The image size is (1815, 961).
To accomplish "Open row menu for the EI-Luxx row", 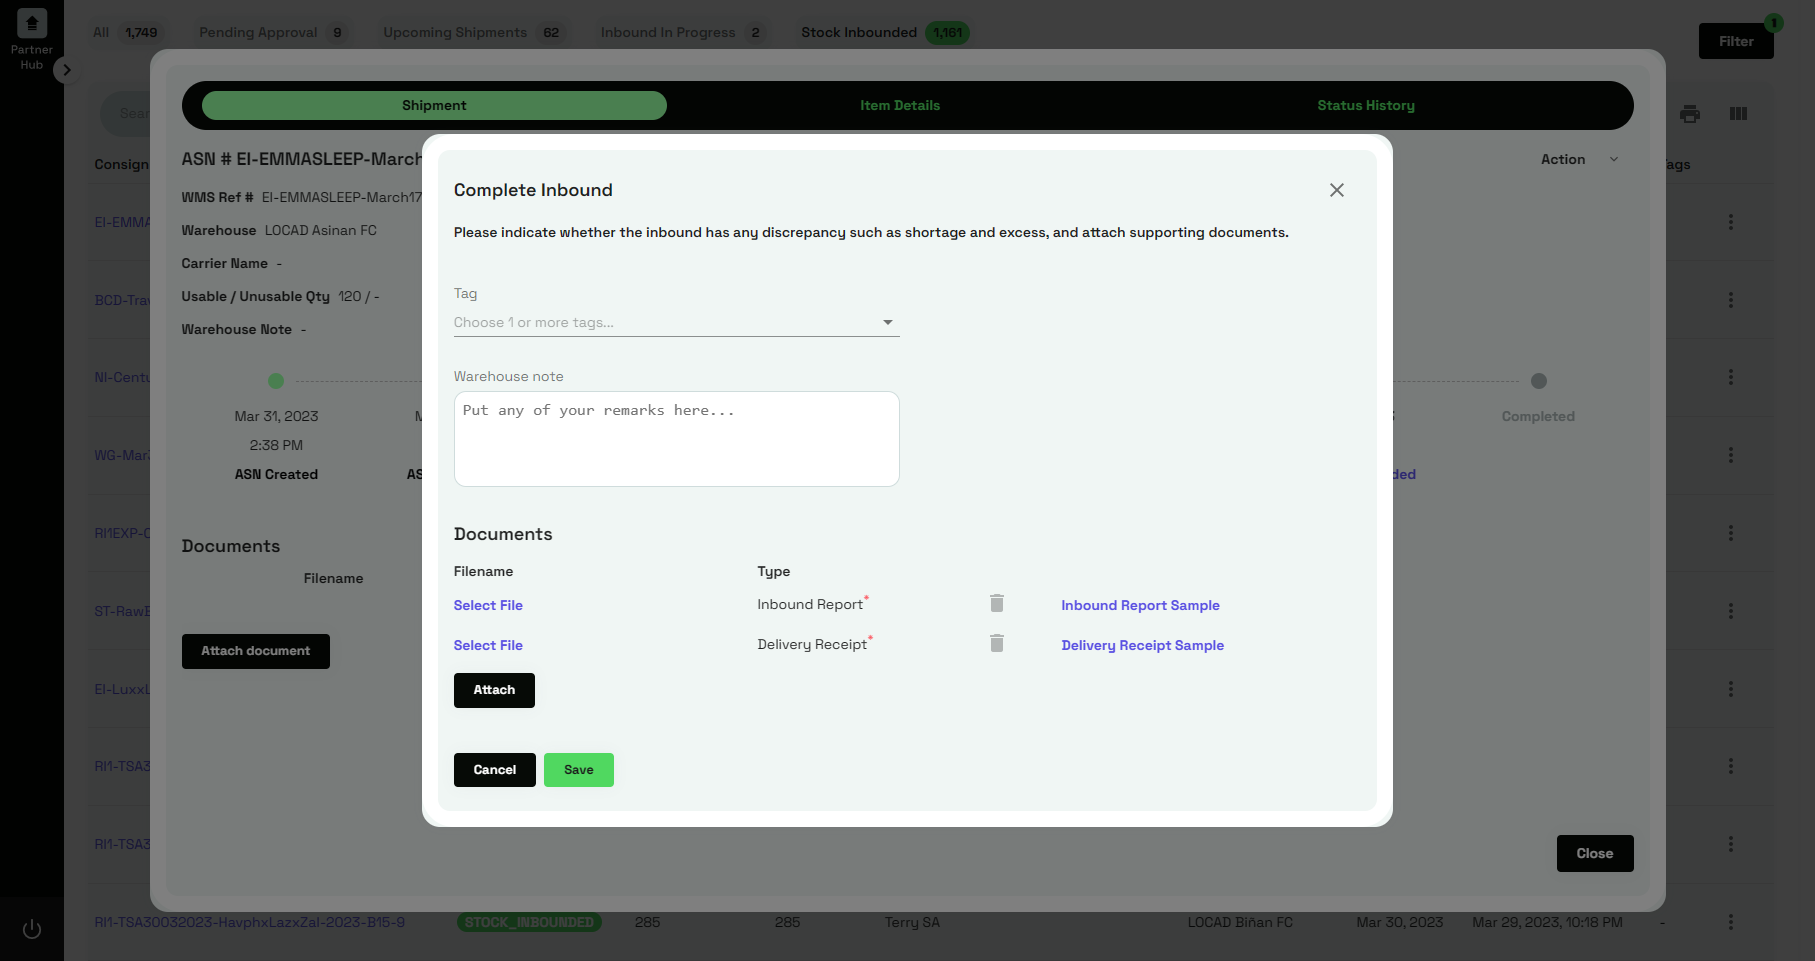I will tap(1730, 689).
